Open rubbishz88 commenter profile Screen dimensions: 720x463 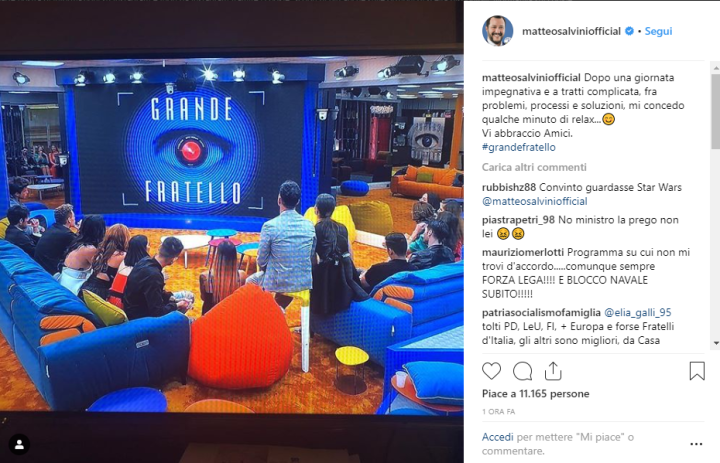[x=509, y=187]
